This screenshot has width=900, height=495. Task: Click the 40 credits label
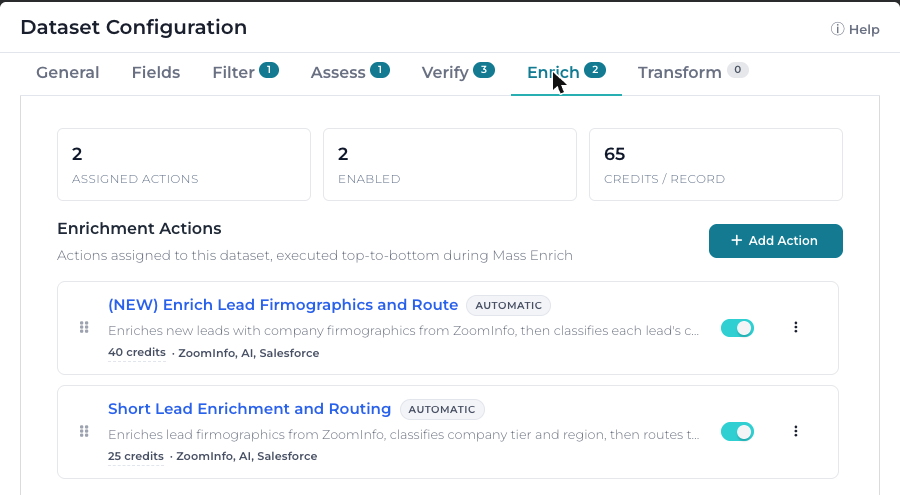(x=137, y=353)
